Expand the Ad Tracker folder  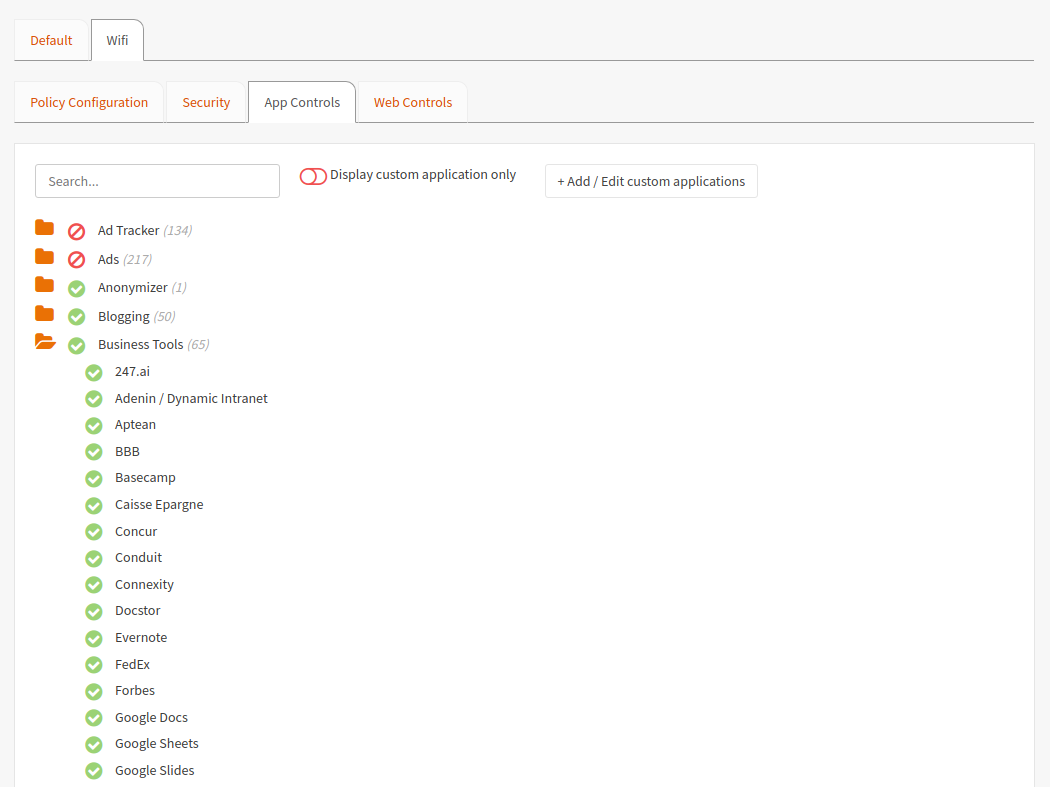pyautogui.click(x=44, y=228)
